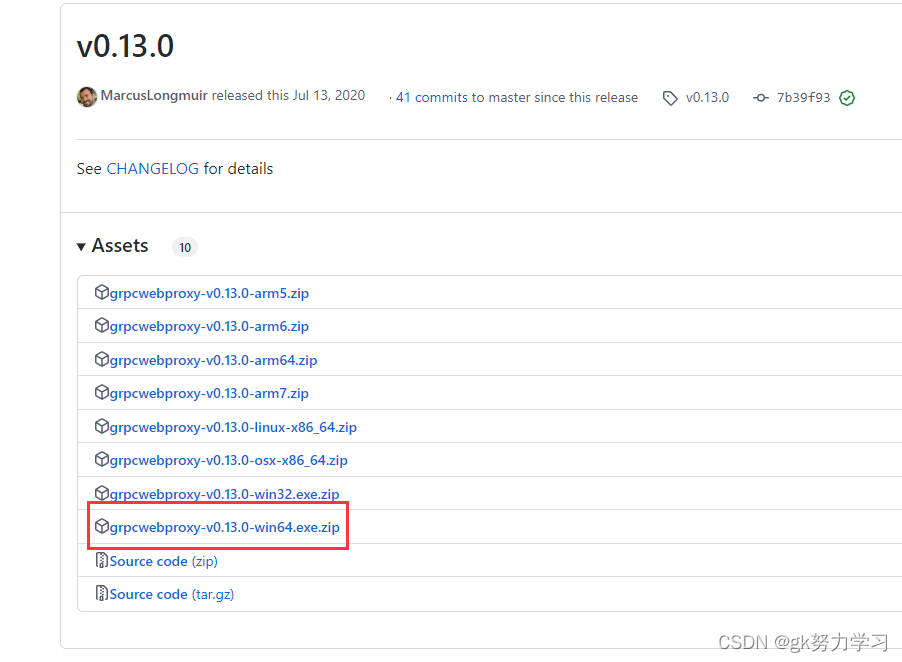Open the 41 commits link
The image size is (902, 662).
pos(431,98)
